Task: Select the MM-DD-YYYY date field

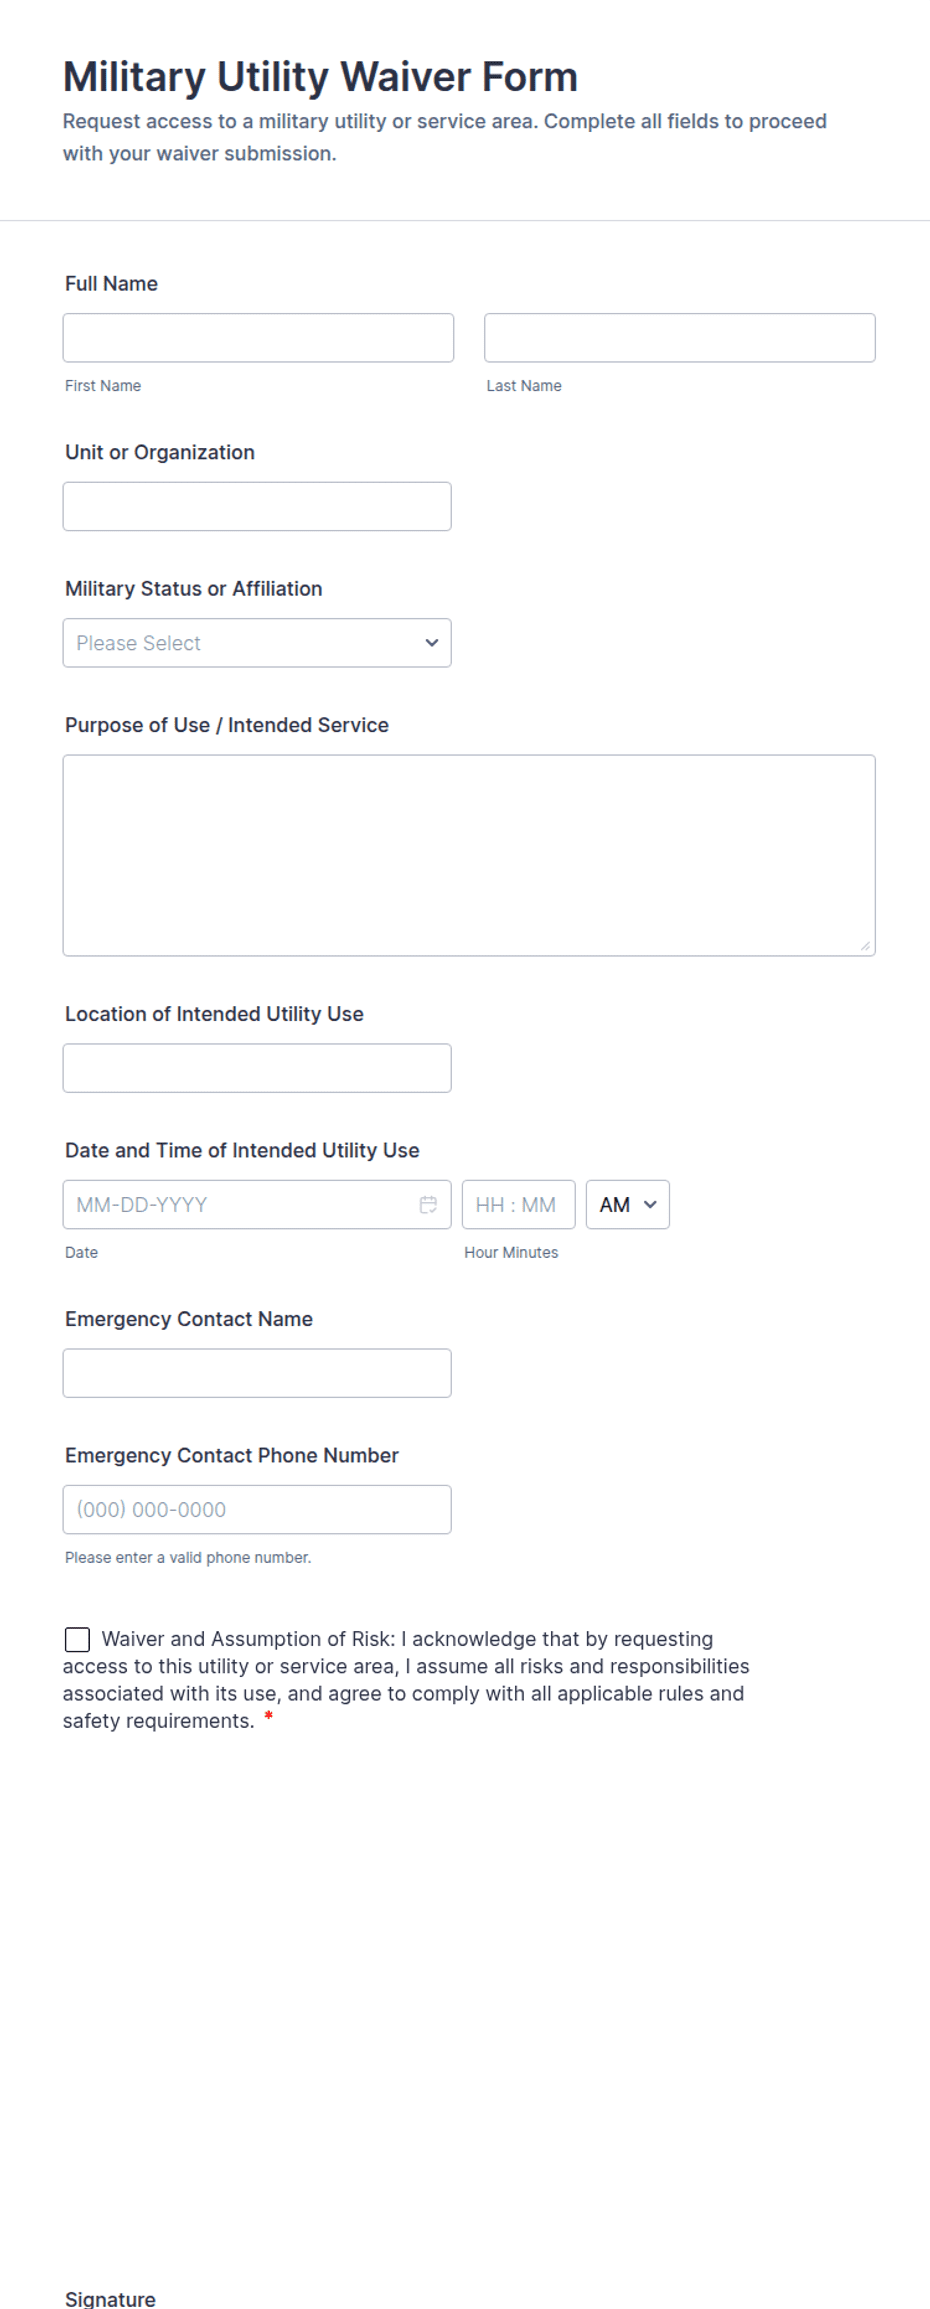Action: pyautogui.click(x=240, y=1204)
